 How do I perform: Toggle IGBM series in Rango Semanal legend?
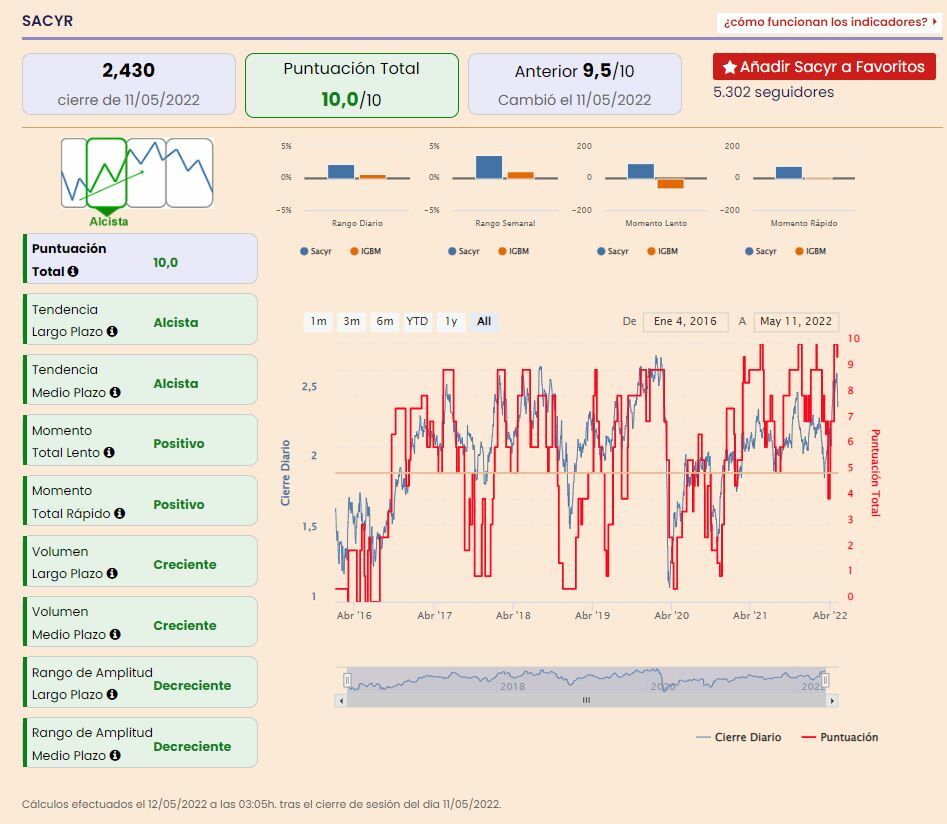(x=514, y=251)
